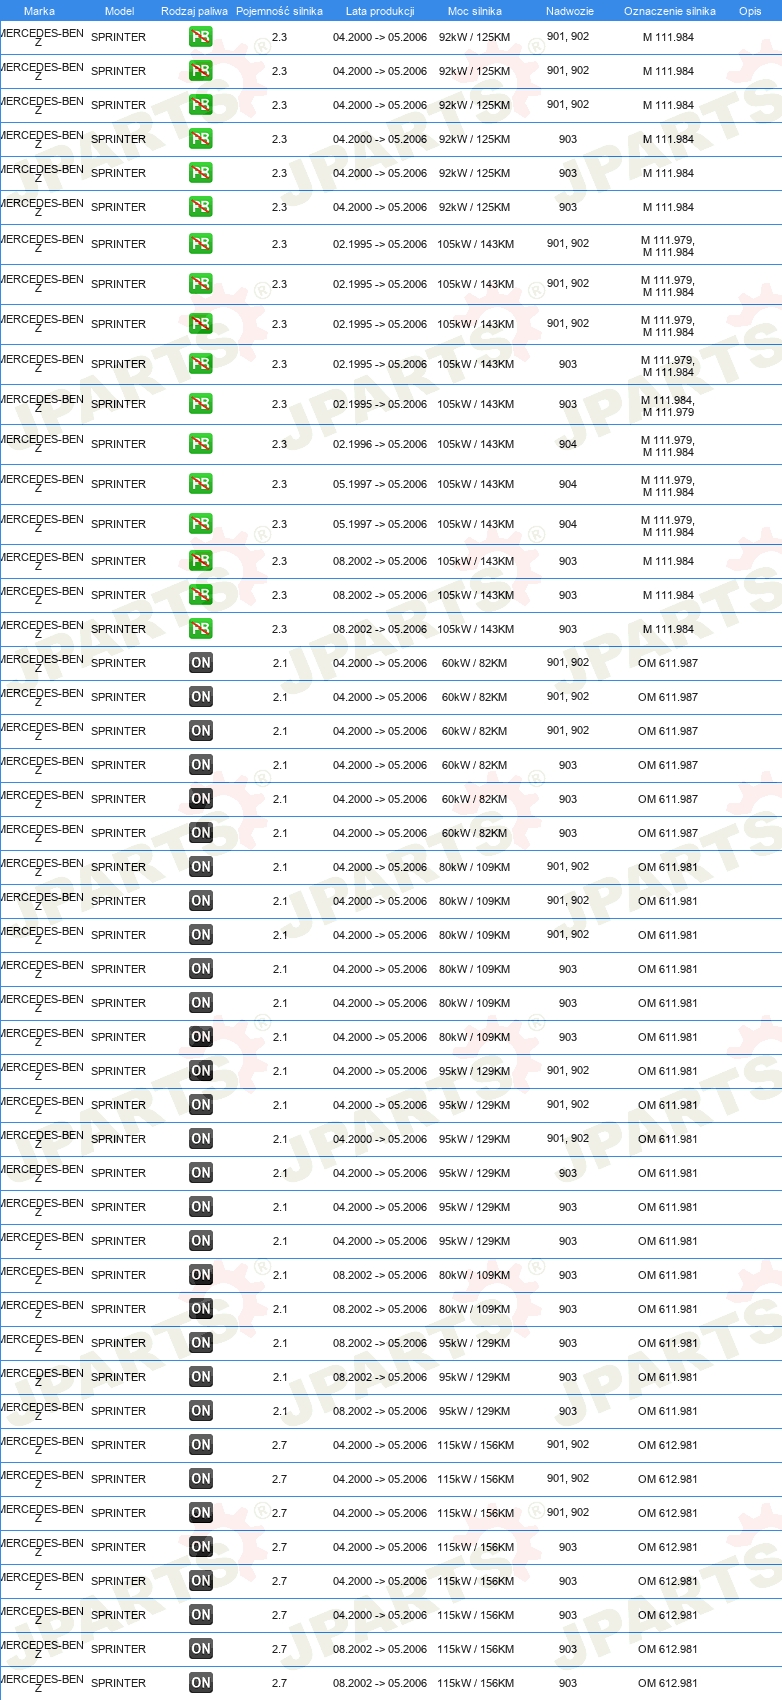Click ON icon in the topmost 60kW / 82KM row
Viewport: 782px width, 1700px height.
[201, 663]
